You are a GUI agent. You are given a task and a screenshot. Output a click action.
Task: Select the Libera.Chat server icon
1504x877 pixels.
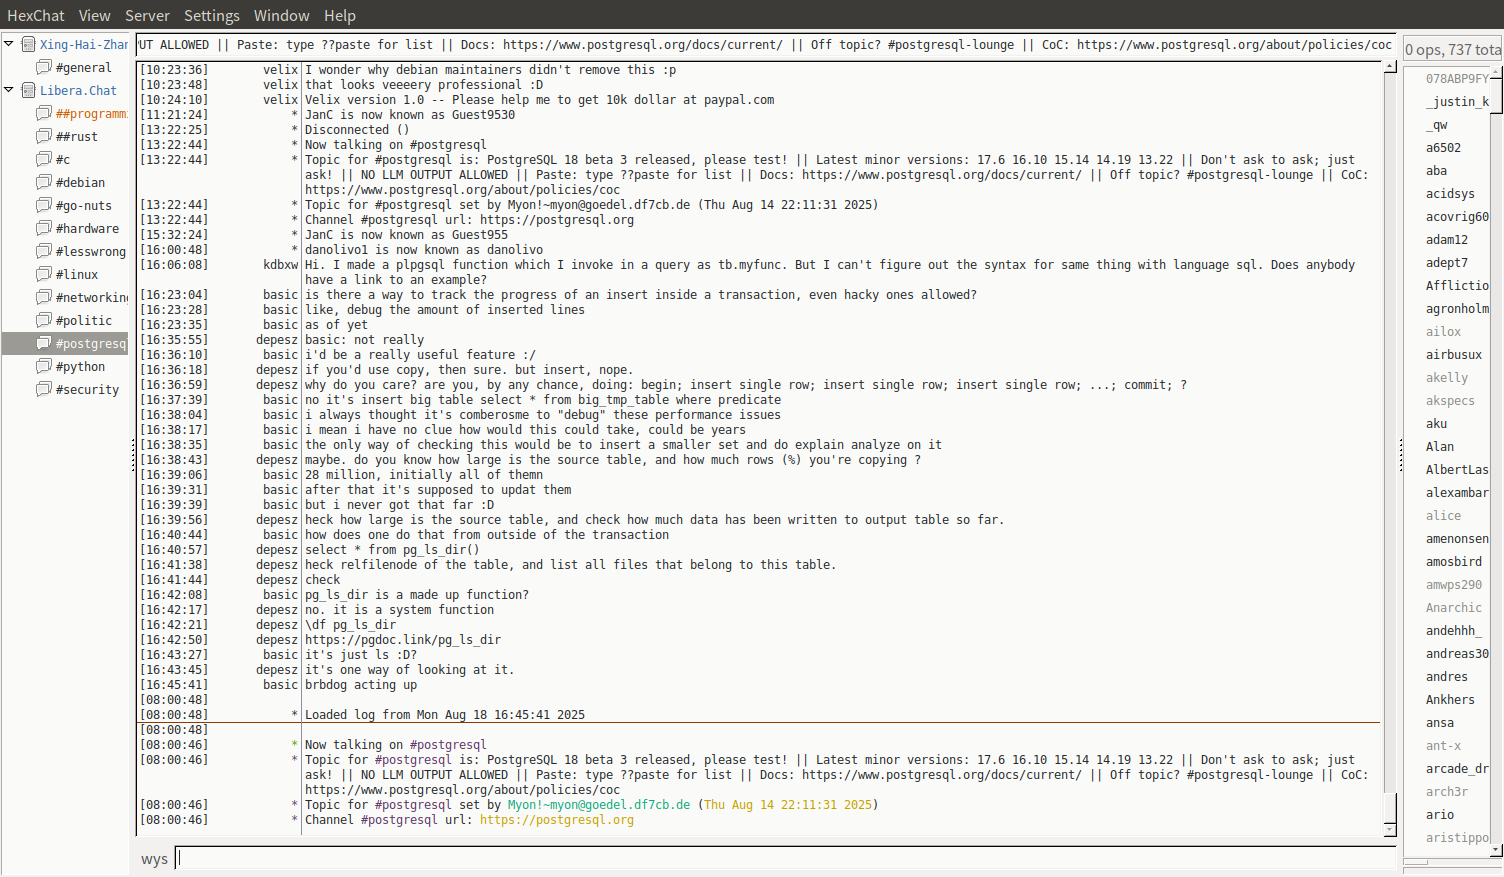tap(29, 90)
